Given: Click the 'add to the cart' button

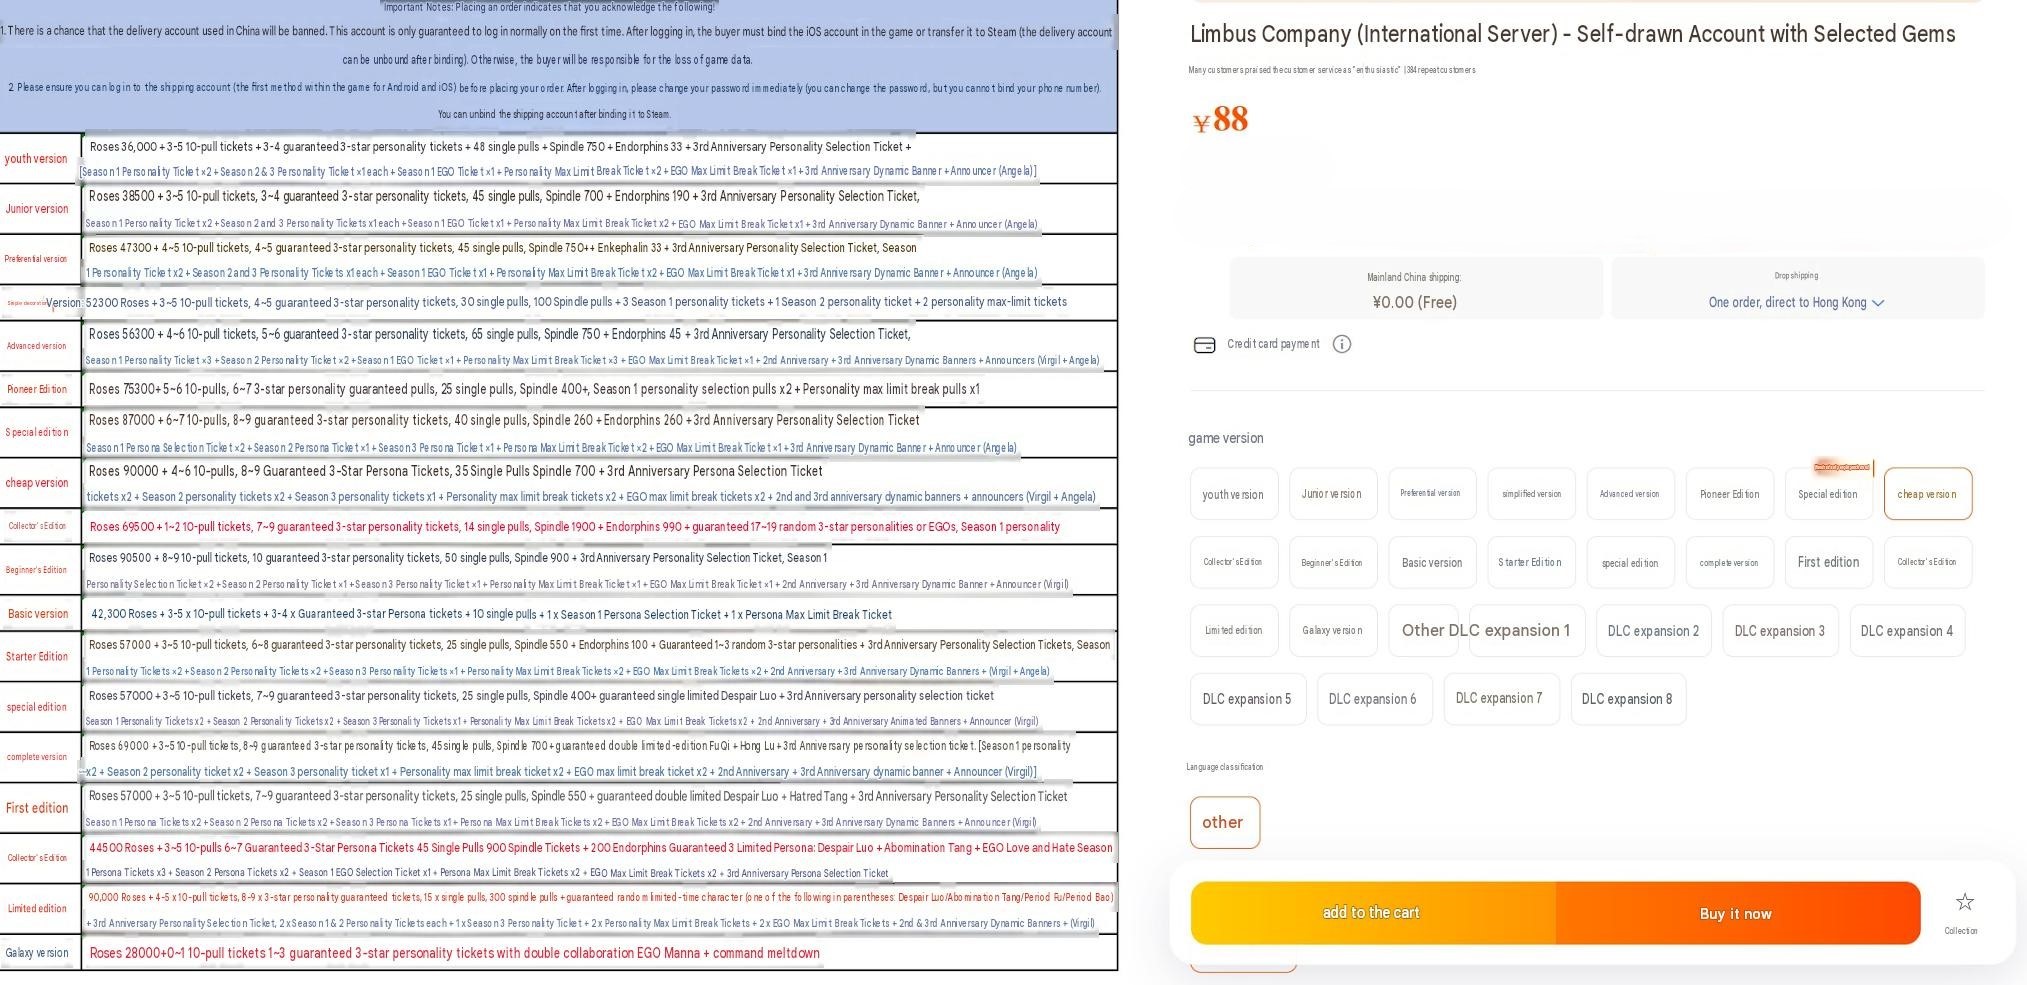Looking at the screenshot, I should click(x=1372, y=913).
